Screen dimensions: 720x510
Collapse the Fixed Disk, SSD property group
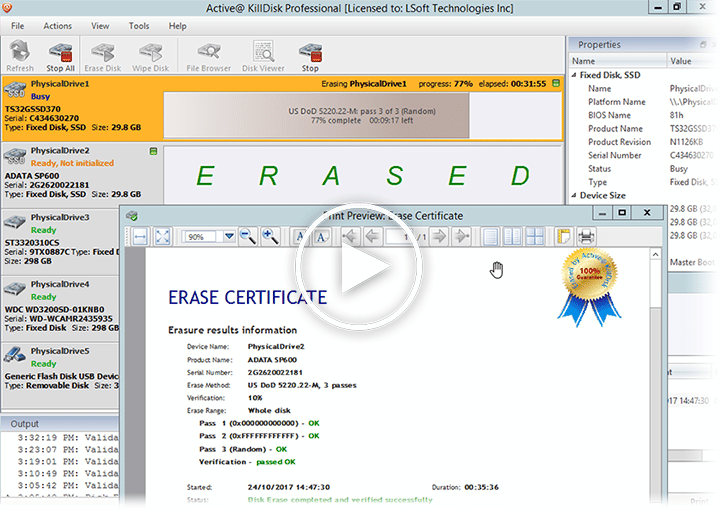(x=575, y=75)
